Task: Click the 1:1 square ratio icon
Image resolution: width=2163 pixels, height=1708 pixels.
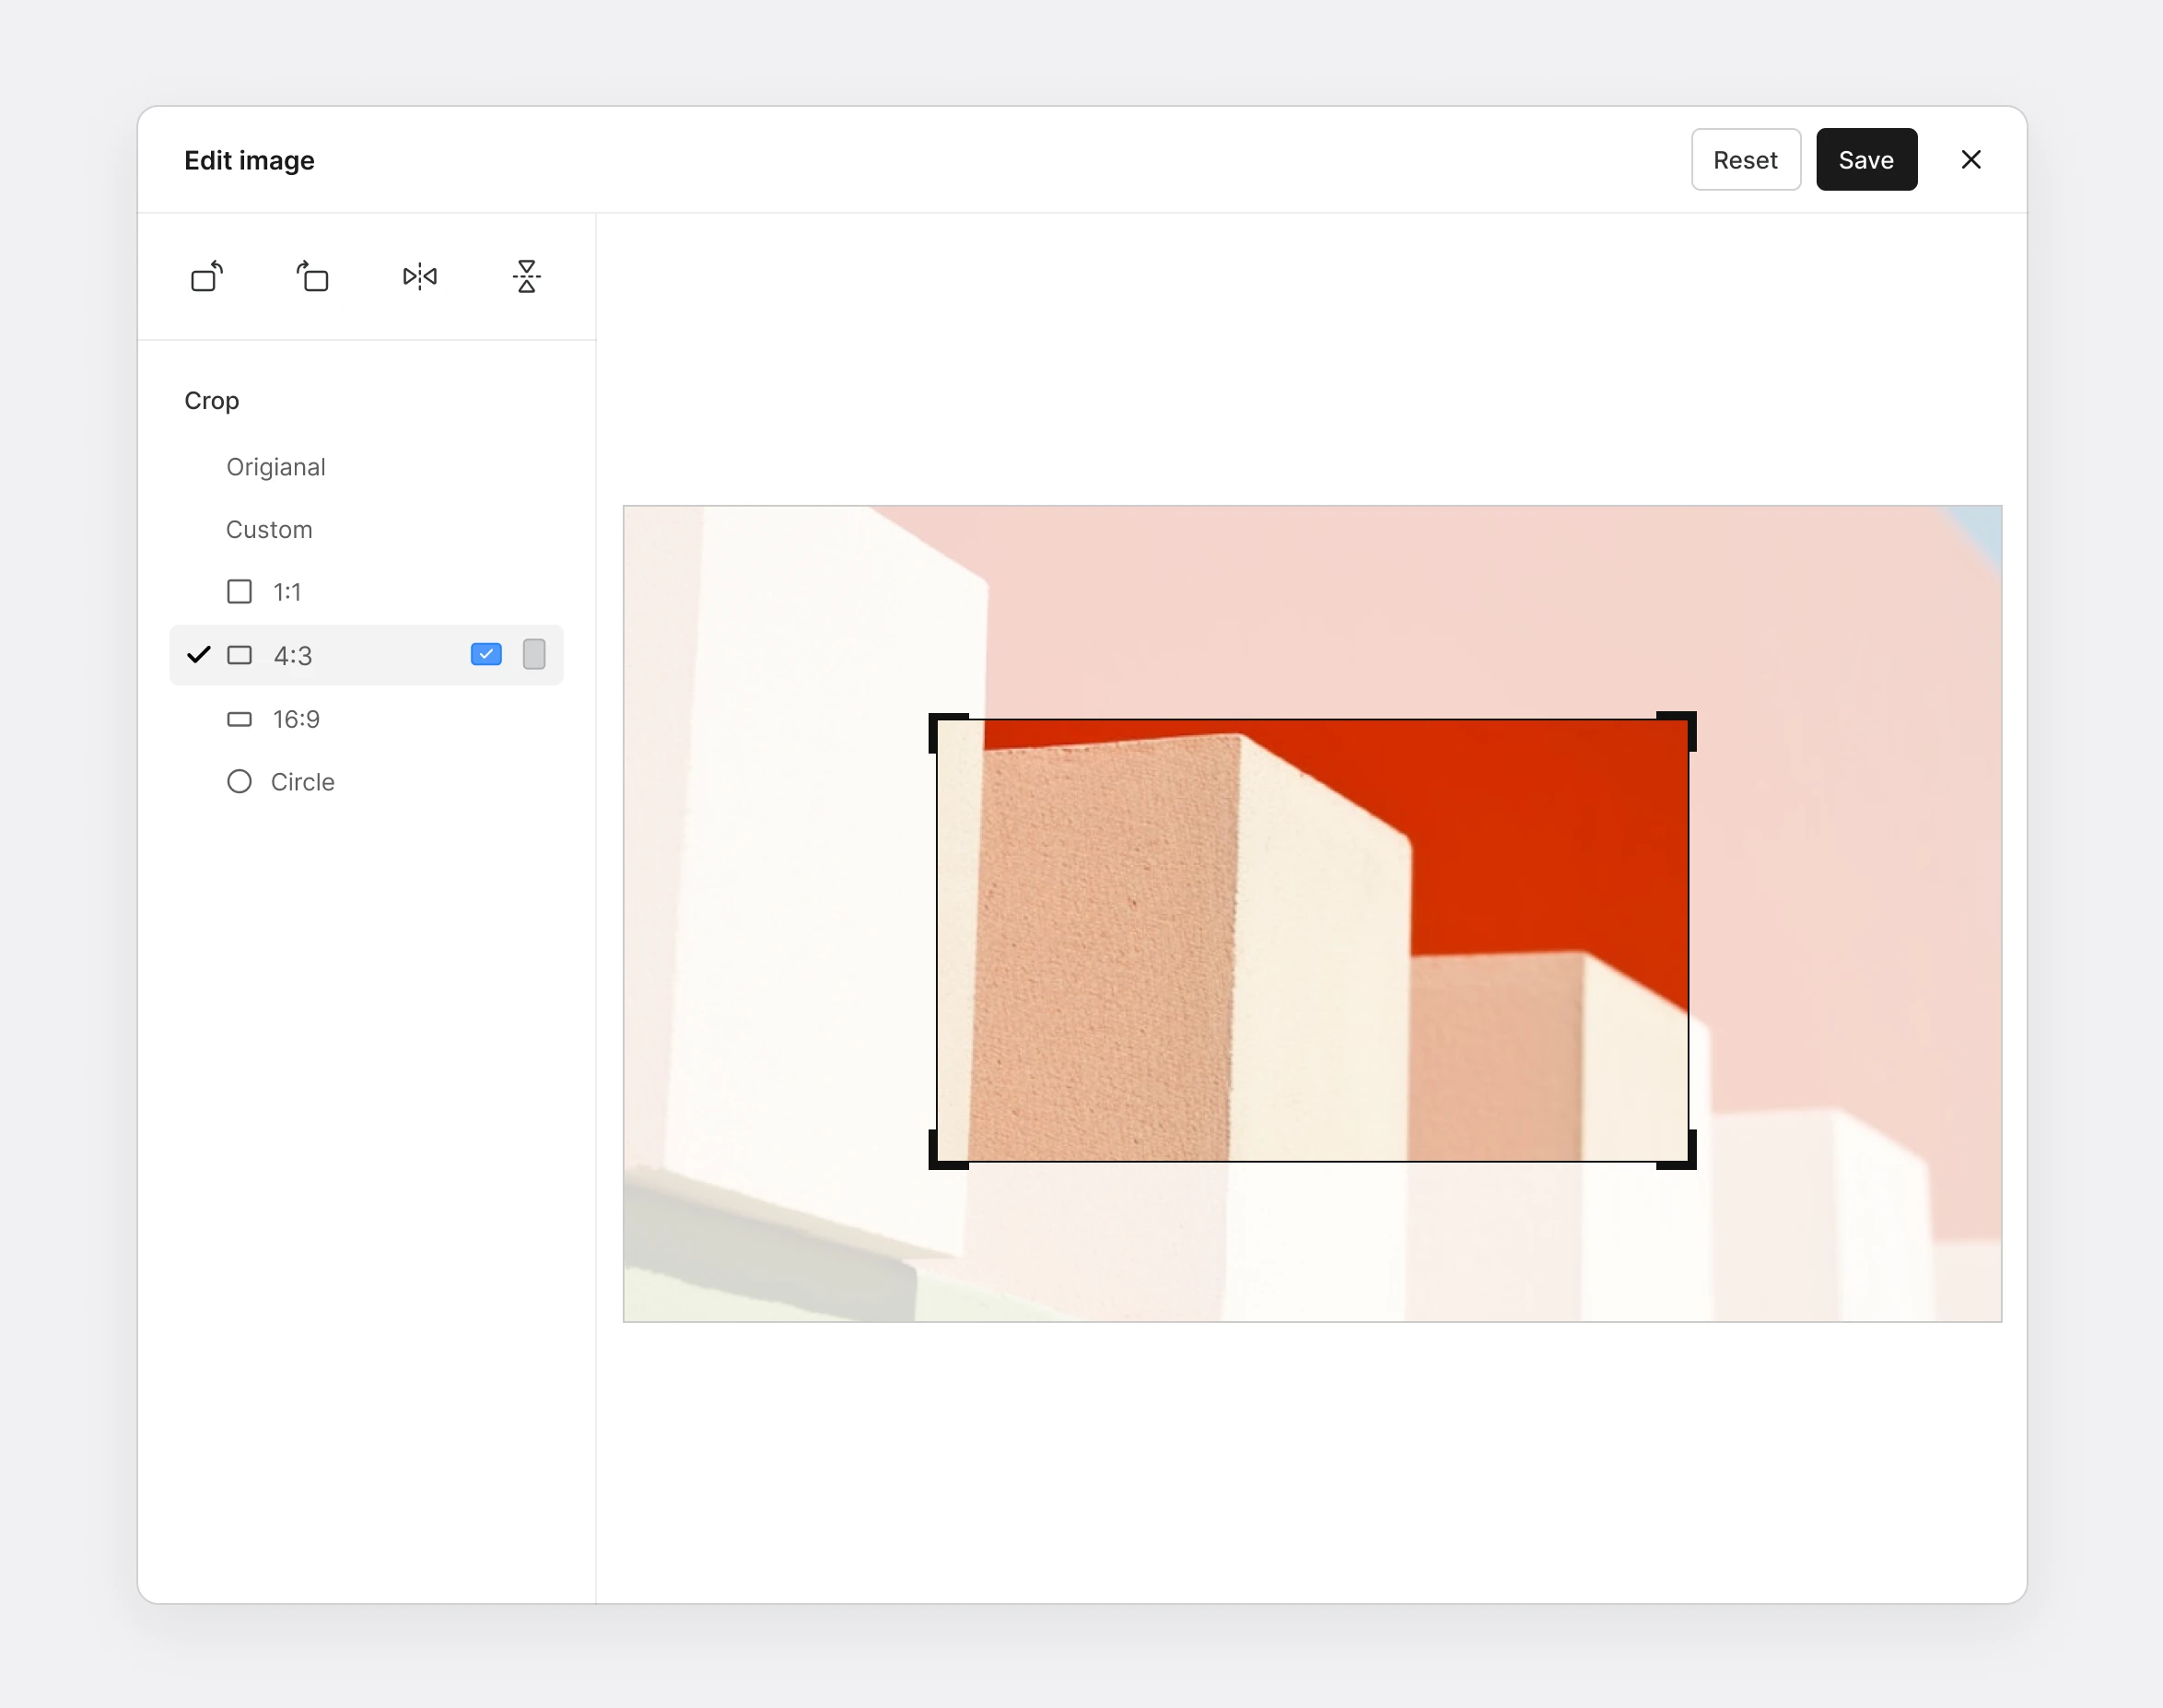Action: click(x=239, y=592)
